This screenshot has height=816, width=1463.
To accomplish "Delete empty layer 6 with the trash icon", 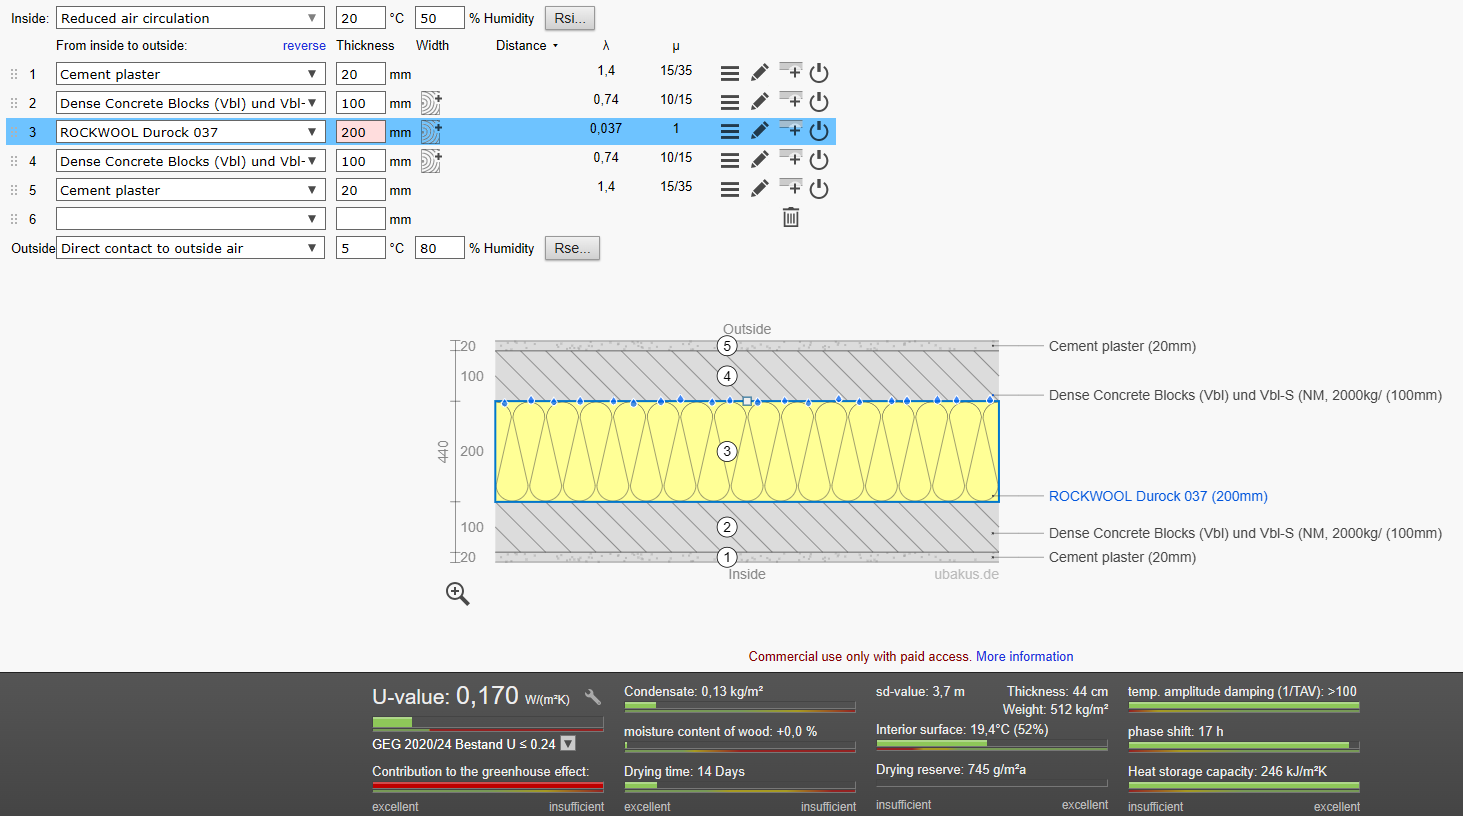I will (x=791, y=217).
